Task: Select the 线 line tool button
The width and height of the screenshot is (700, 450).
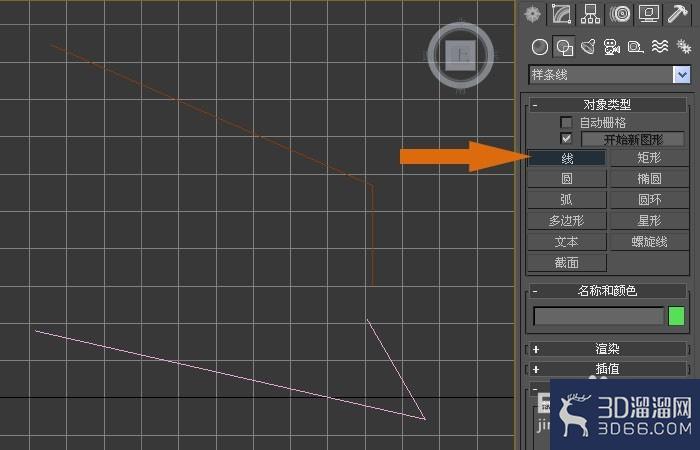Action: click(x=567, y=158)
